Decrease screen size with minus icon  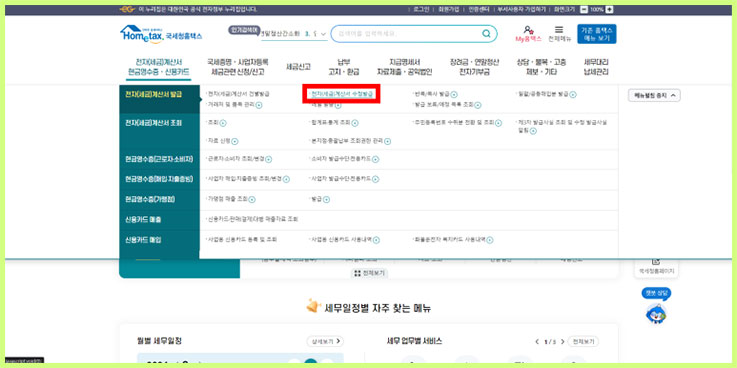pyautogui.click(x=584, y=9)
